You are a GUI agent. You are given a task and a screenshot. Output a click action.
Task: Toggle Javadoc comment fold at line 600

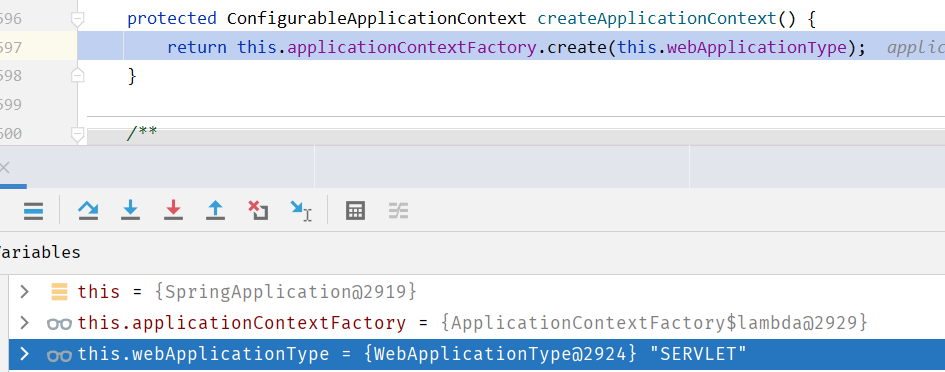coord(77,133)
